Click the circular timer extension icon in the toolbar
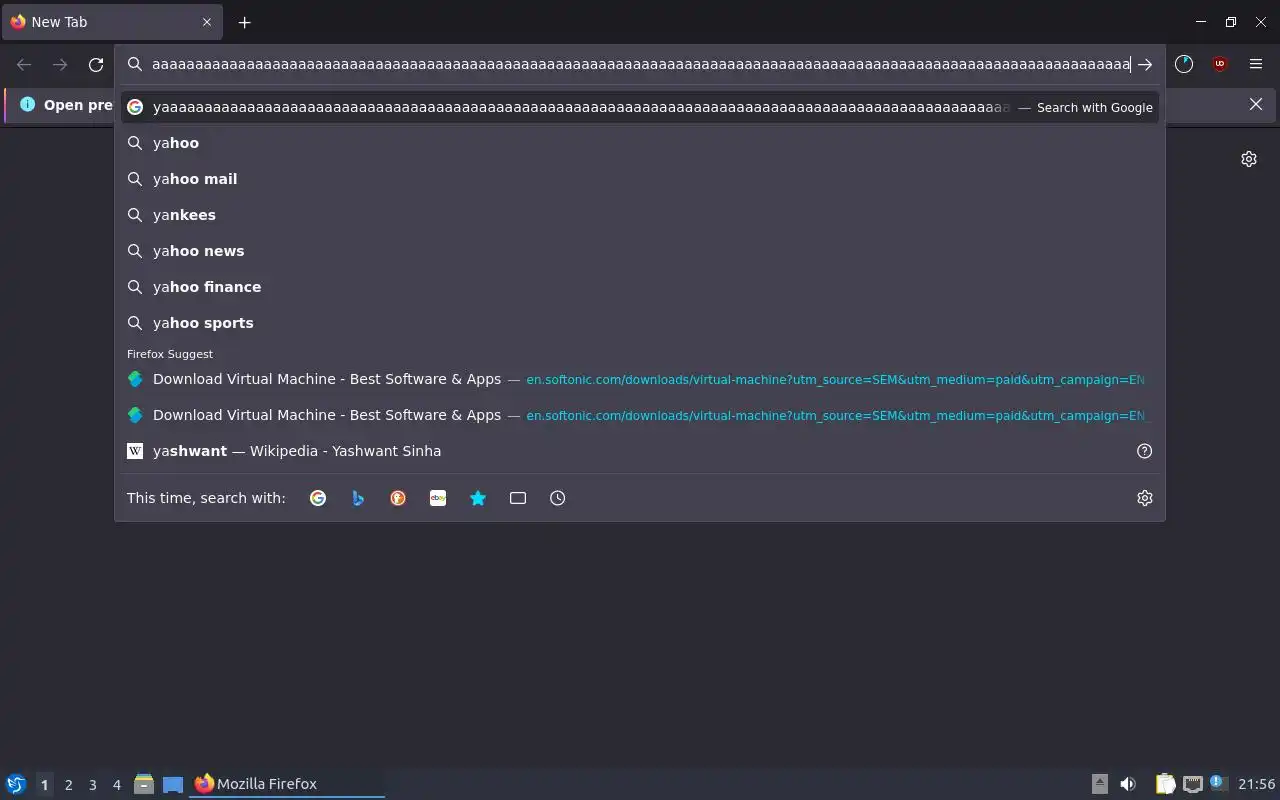This screenshot has height=800, width=1280. (x=1184, y=64)
